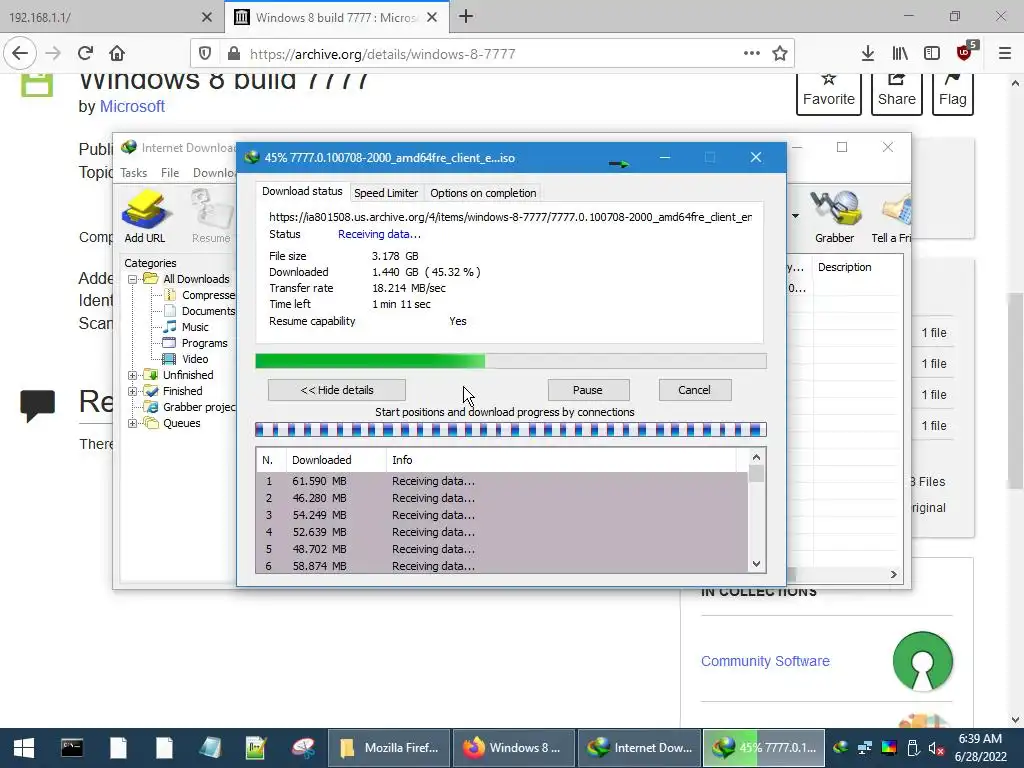The image size is (1024, 768).
Task: Follow the Microsoft author link
Action: click(x=132, y=106)
